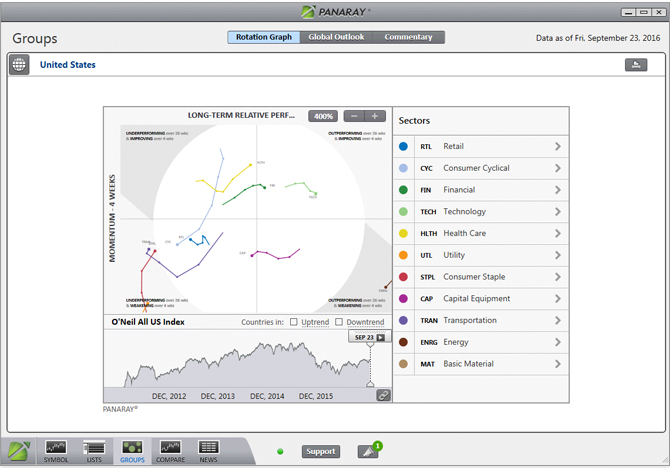The height and width of the screenshot is (468, 670).
Task: Click the tan Basic Material color dot
Action: [x=403, y=364]
